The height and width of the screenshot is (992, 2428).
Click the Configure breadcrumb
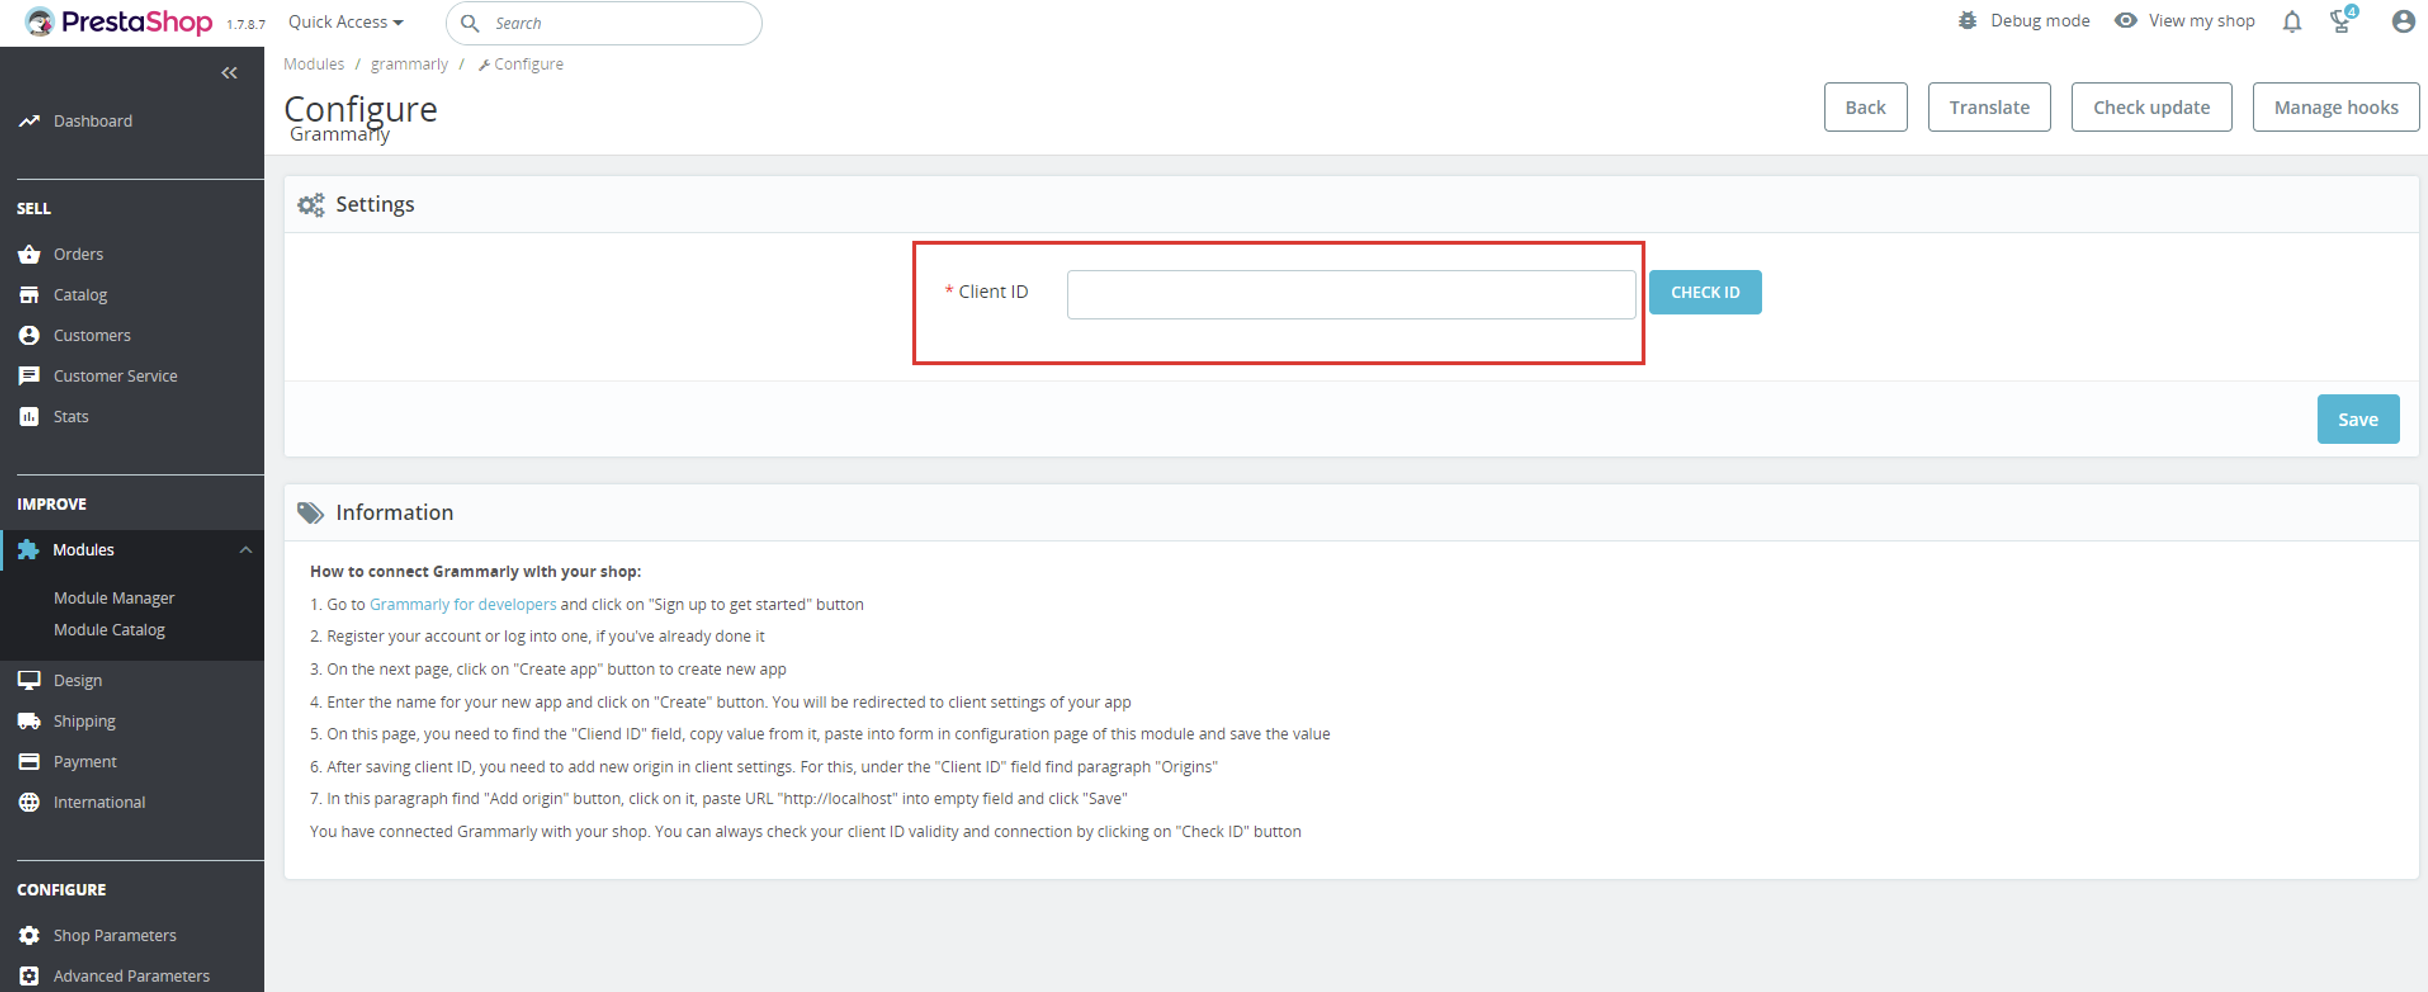[x=521, y=64]
